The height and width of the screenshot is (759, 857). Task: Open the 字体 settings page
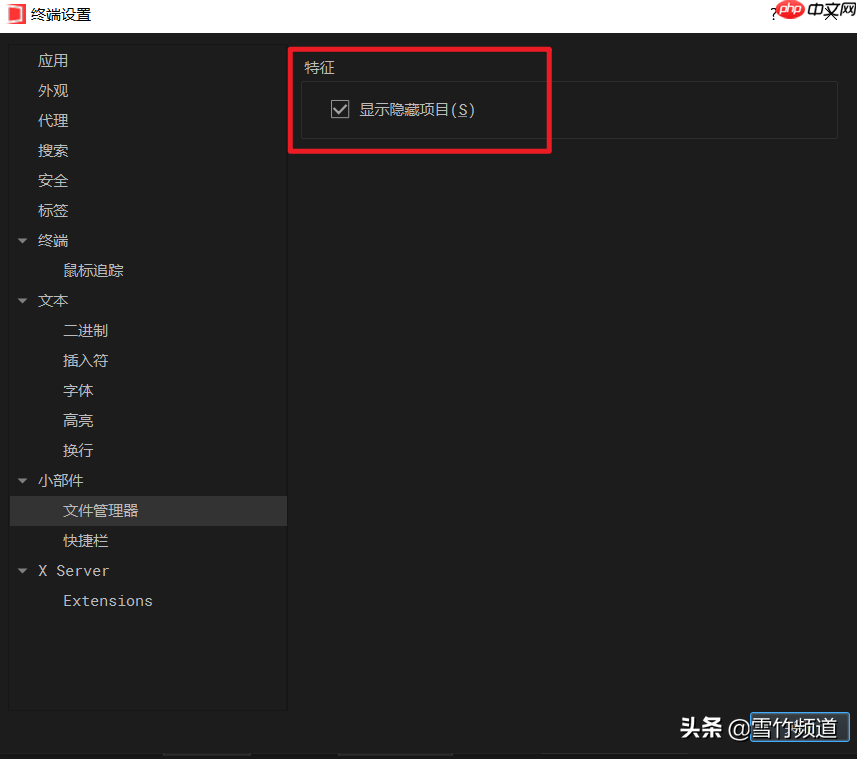[x=78, y=391]
